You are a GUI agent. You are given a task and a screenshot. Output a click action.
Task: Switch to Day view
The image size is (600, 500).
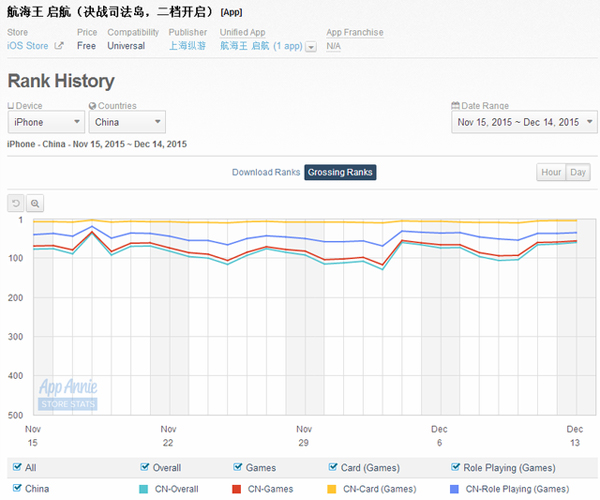pyautogui.click(x=578, y=172)
